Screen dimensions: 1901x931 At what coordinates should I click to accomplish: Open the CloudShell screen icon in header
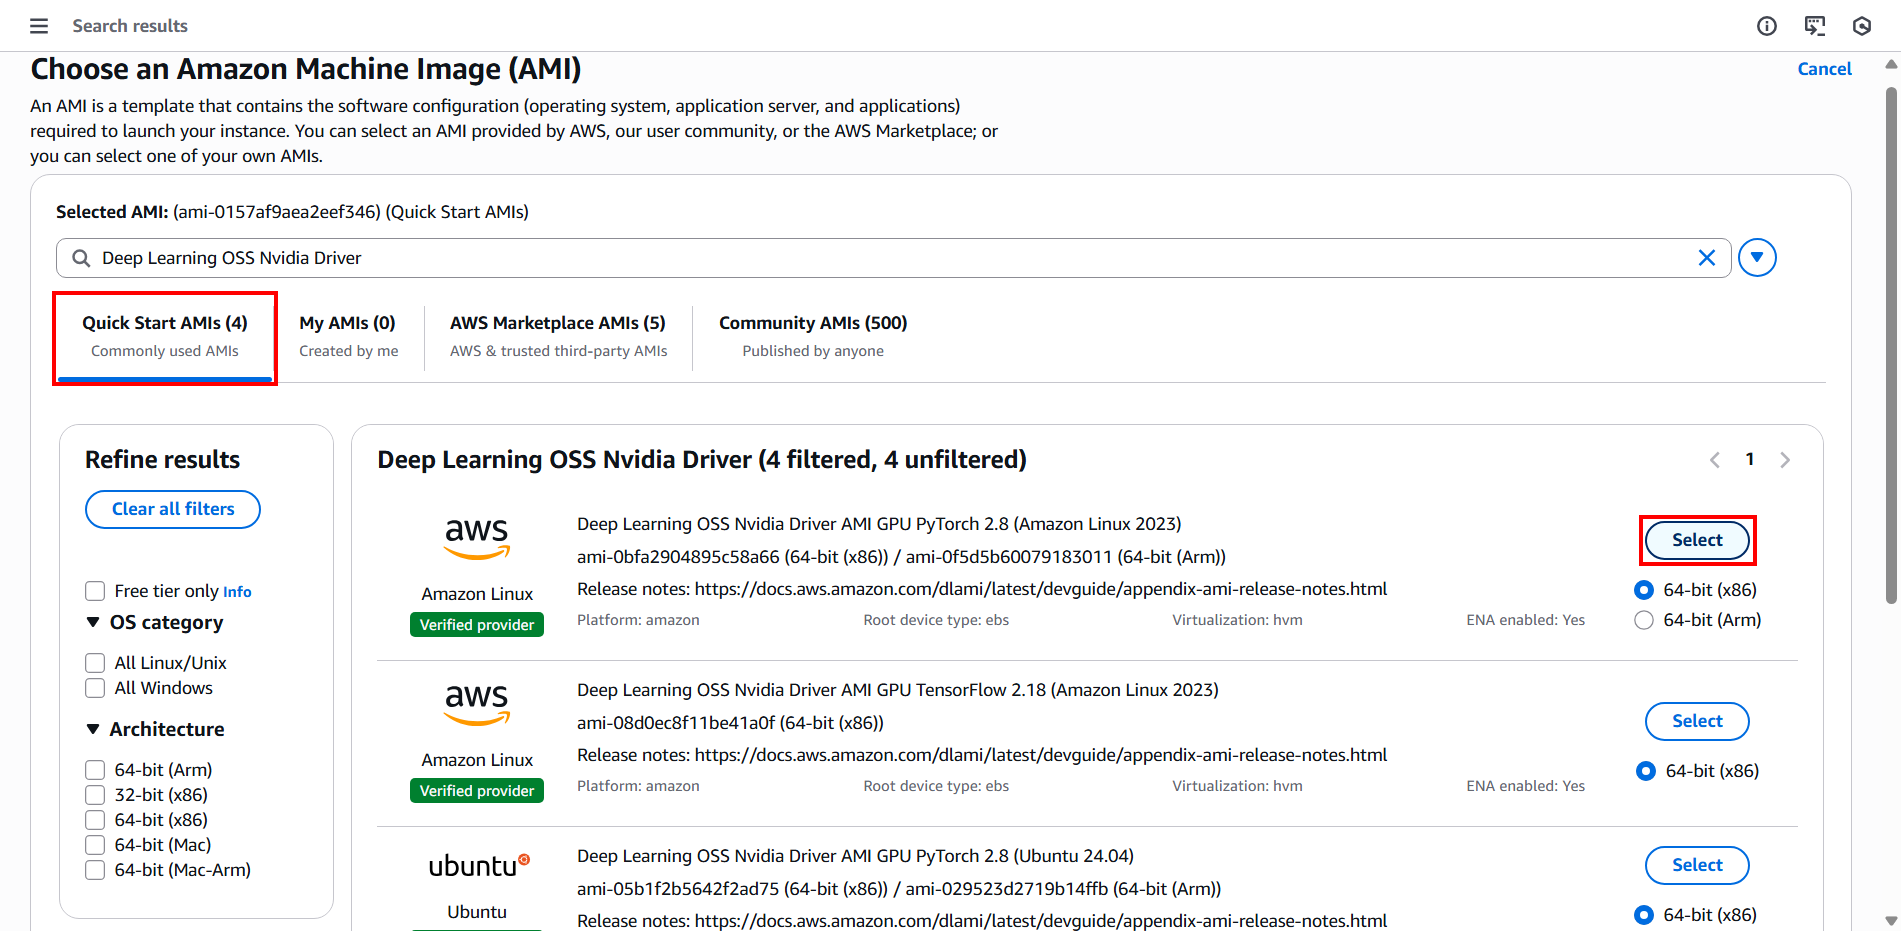[1815, 26]
